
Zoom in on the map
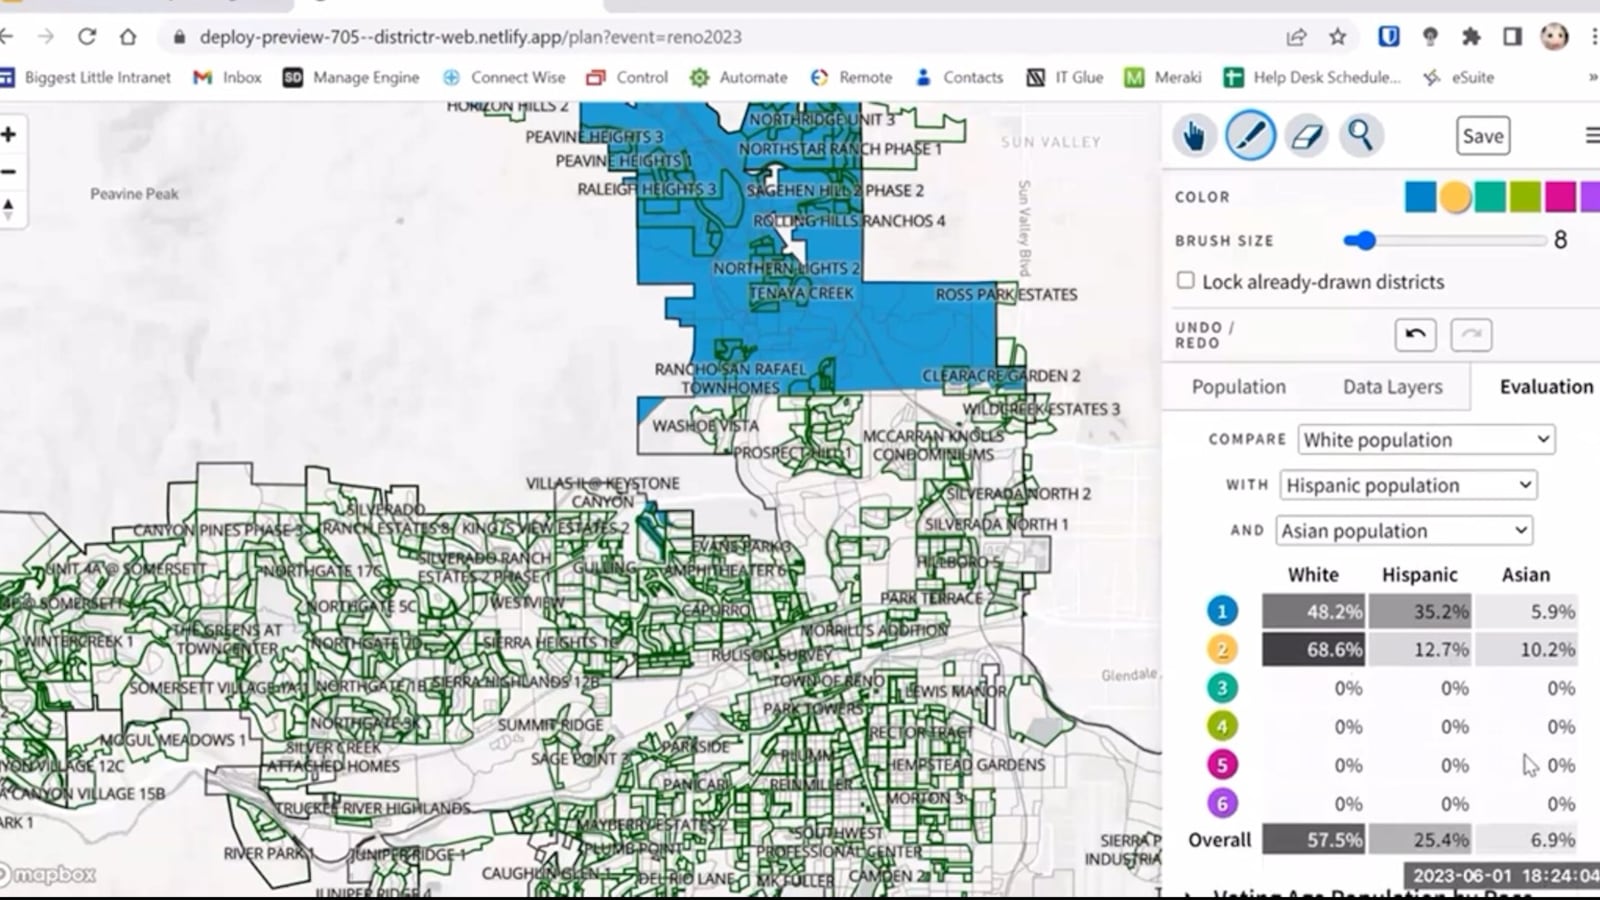tap(9, 134)
